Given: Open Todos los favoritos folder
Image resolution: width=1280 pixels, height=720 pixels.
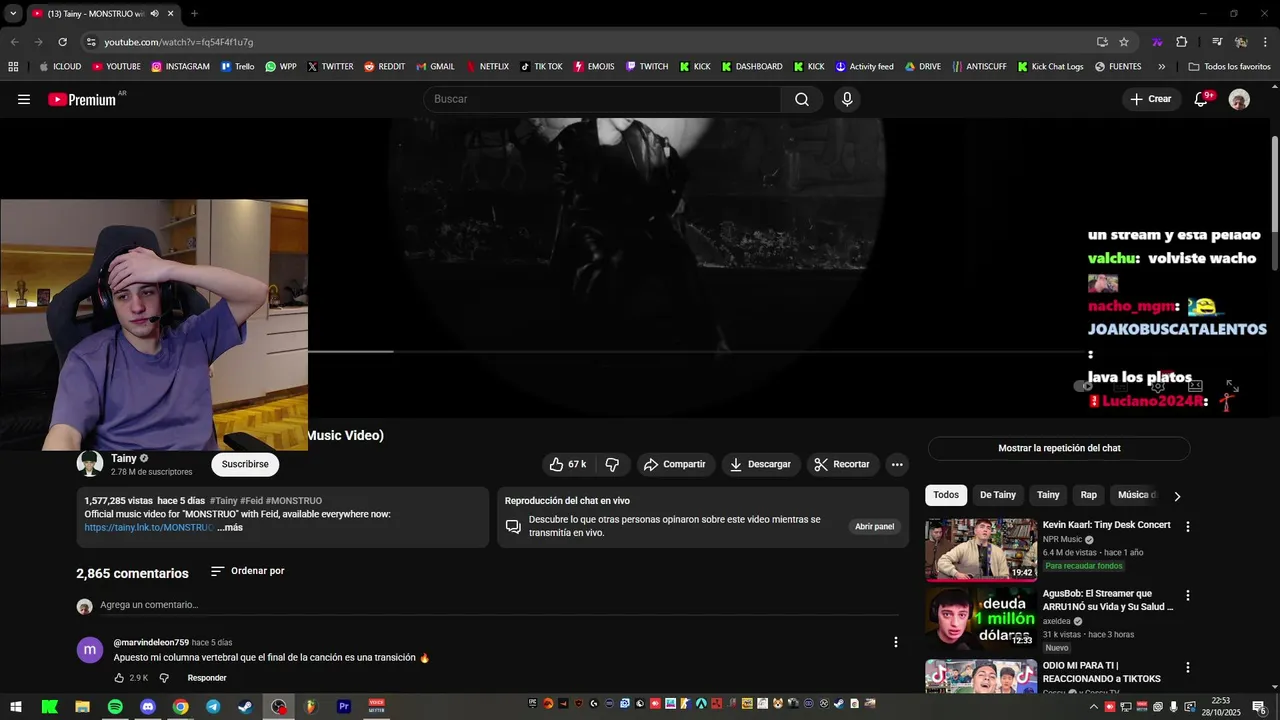Looking at the screenshot, I should (x=1229, y=67).
